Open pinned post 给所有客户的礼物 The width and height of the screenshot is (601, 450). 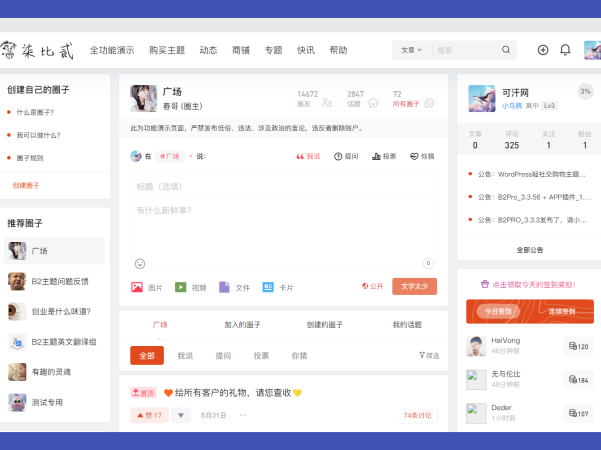(x=233, y=393)
